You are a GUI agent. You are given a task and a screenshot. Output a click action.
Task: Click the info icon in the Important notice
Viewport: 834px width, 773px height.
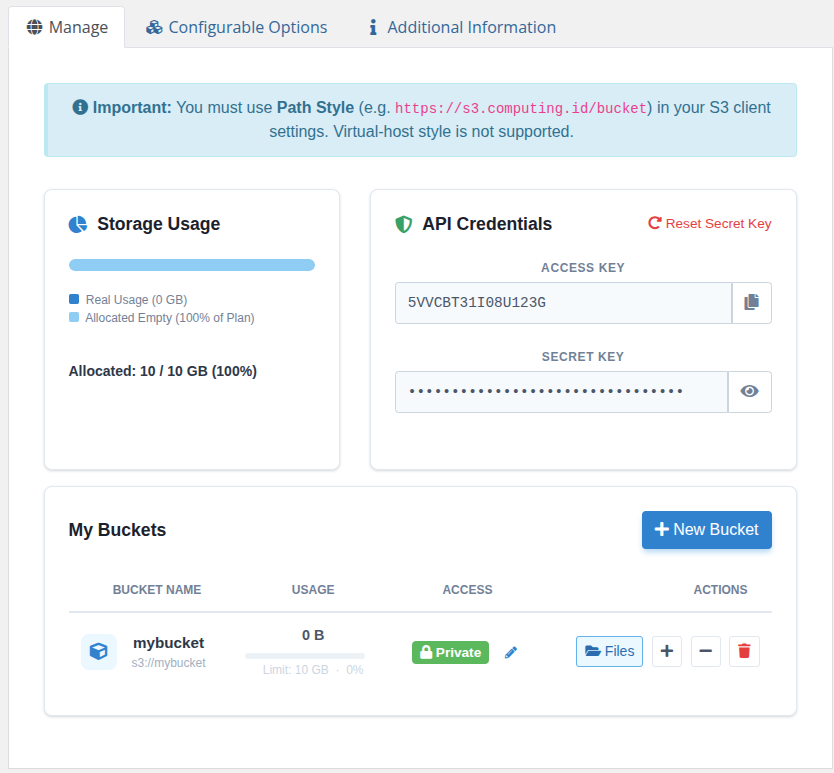pos(79,106)
